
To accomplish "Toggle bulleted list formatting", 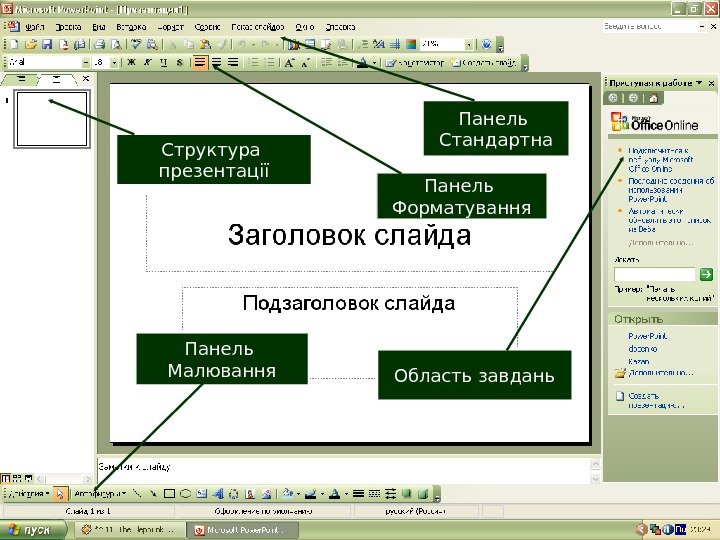I will point(270,62).
